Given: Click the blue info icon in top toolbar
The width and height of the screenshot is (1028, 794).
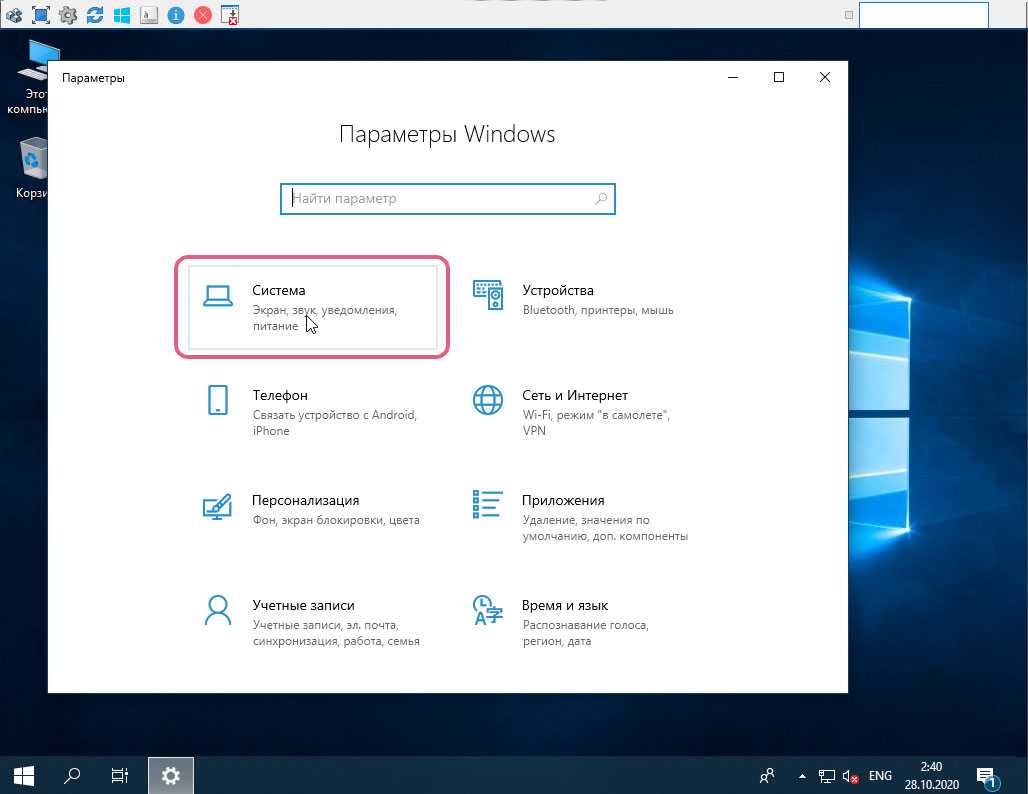Looking at the screenshot, I should 176,14.
